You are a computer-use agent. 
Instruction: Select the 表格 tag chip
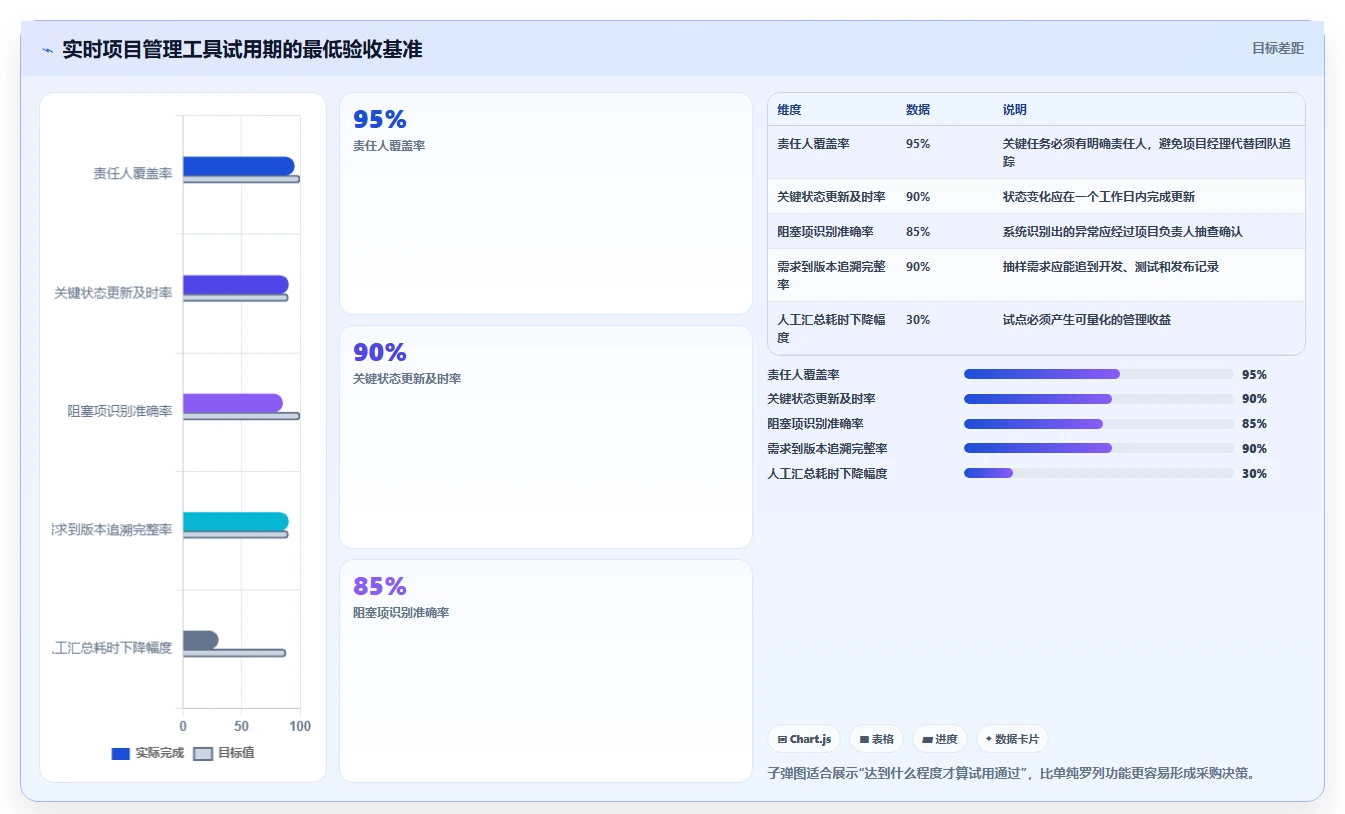click(876, 739)
